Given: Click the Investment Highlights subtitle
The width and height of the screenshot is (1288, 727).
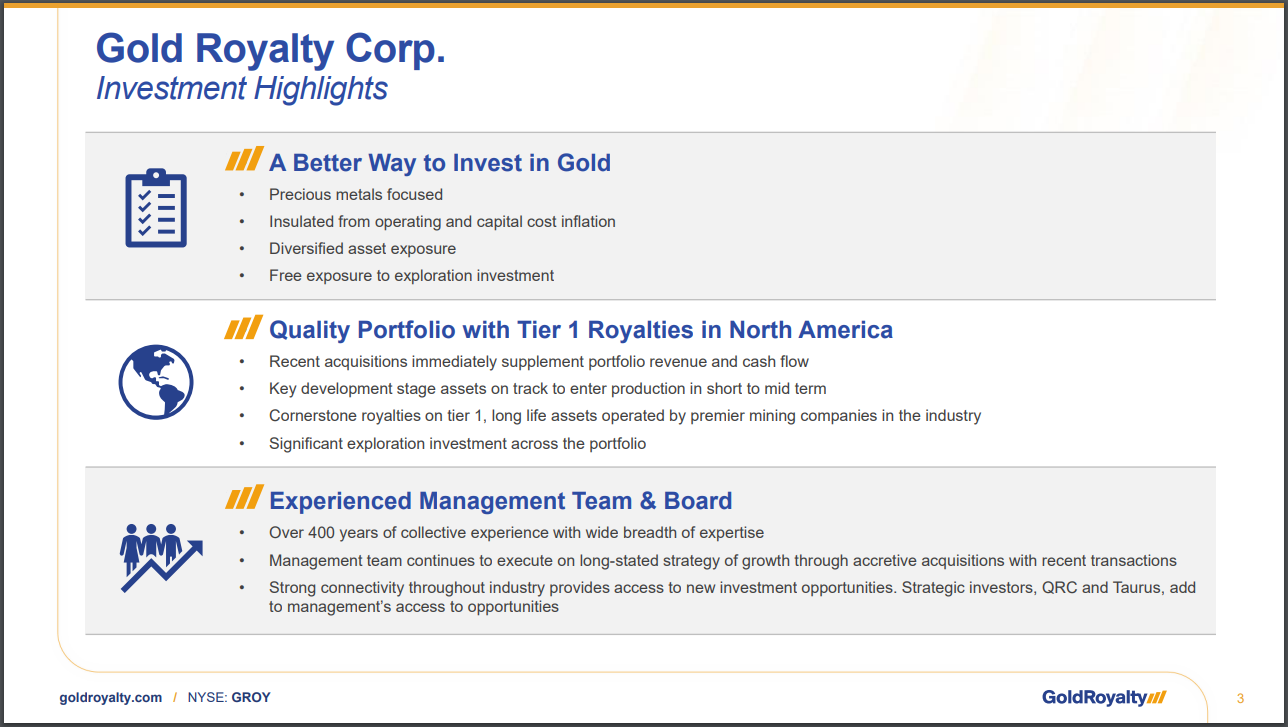Looking at the screenshot, I should coord(241,88).
